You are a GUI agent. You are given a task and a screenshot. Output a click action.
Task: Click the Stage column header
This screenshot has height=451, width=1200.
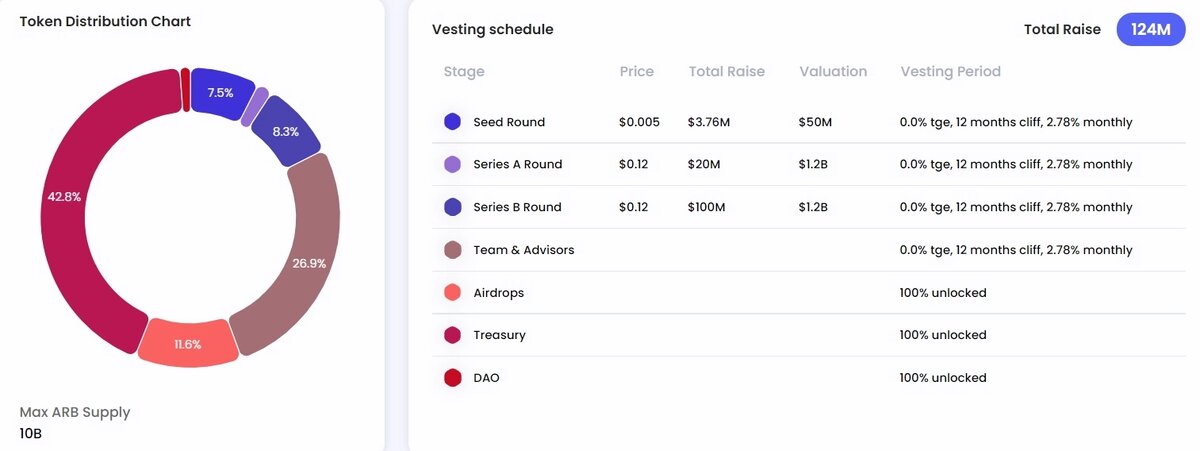464,72
